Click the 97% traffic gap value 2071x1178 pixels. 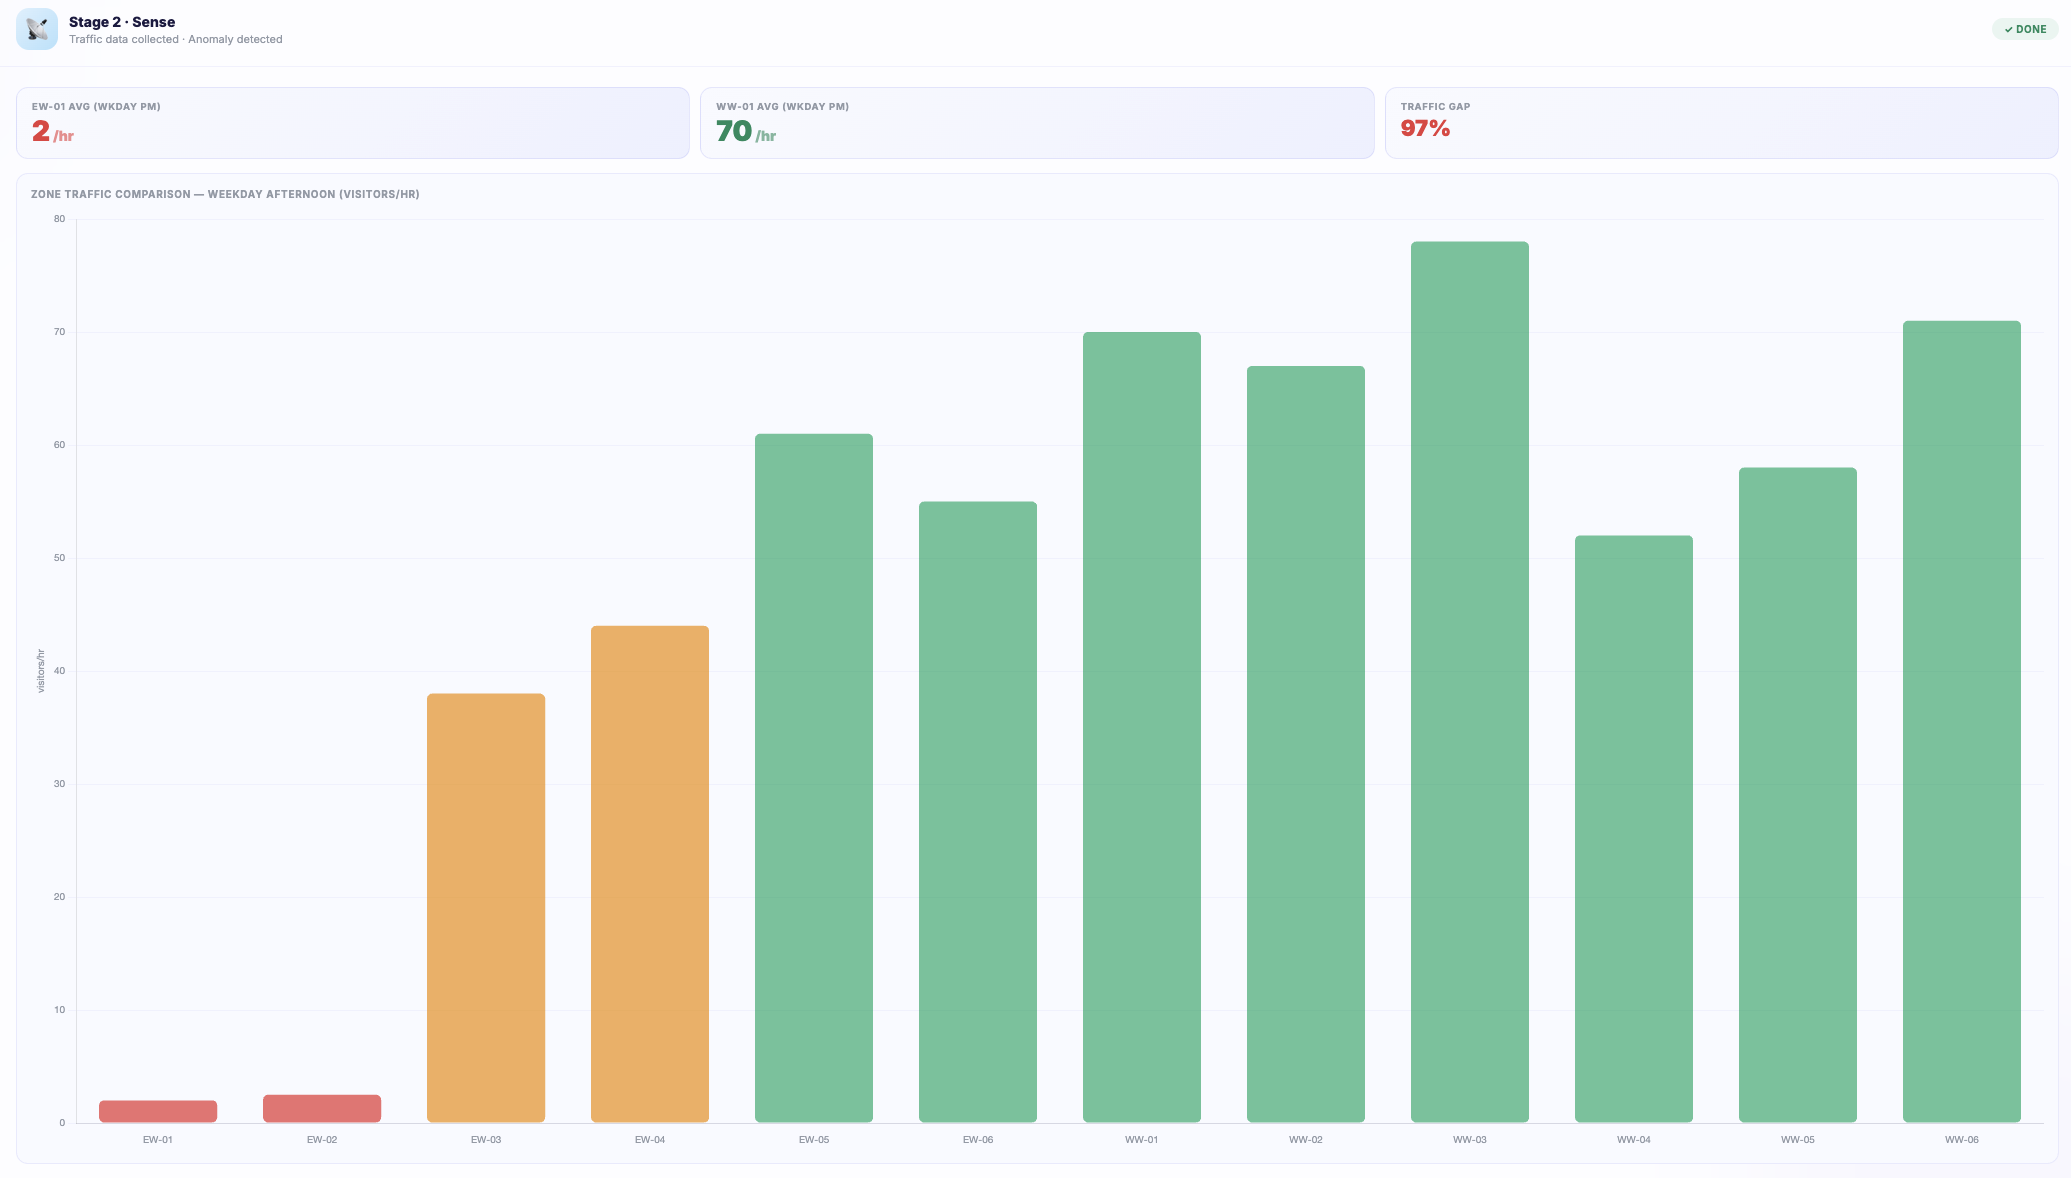click(1425, 128)
